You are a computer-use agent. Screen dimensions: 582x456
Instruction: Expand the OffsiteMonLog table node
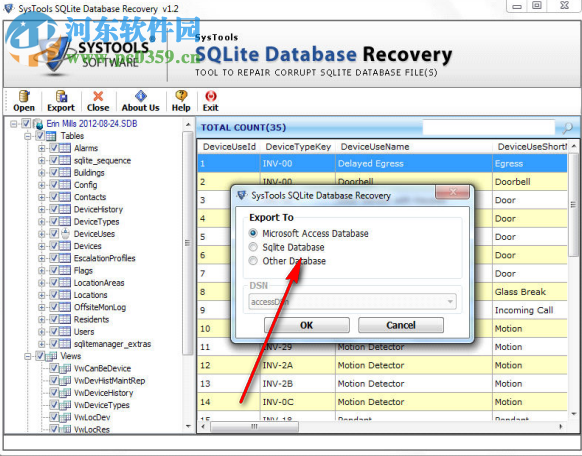tap(42, 308)
